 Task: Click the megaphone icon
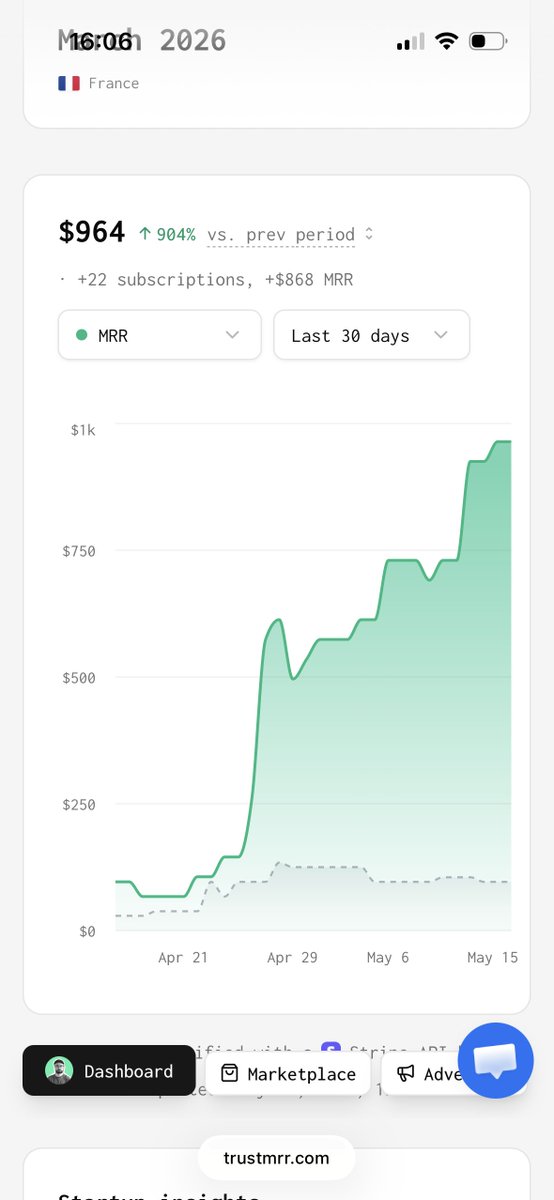[406, 1073]
